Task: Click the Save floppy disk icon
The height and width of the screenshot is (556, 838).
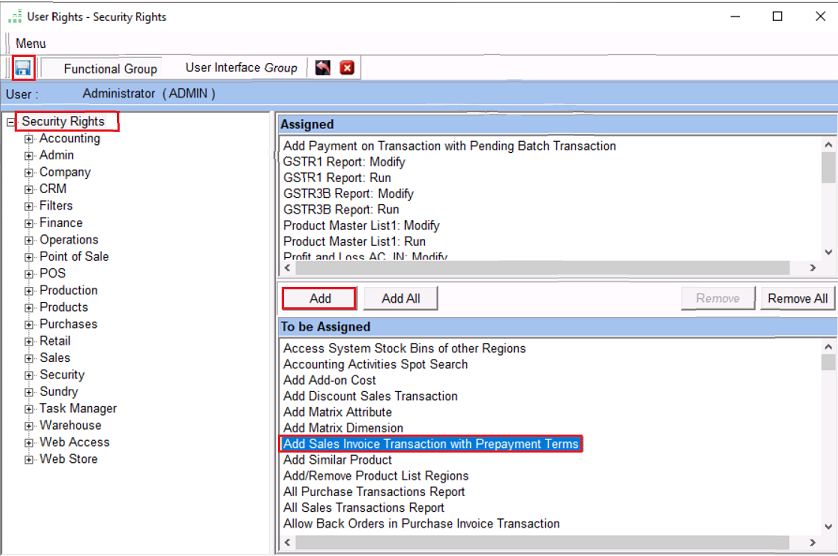Action: [x=23, y=68]
